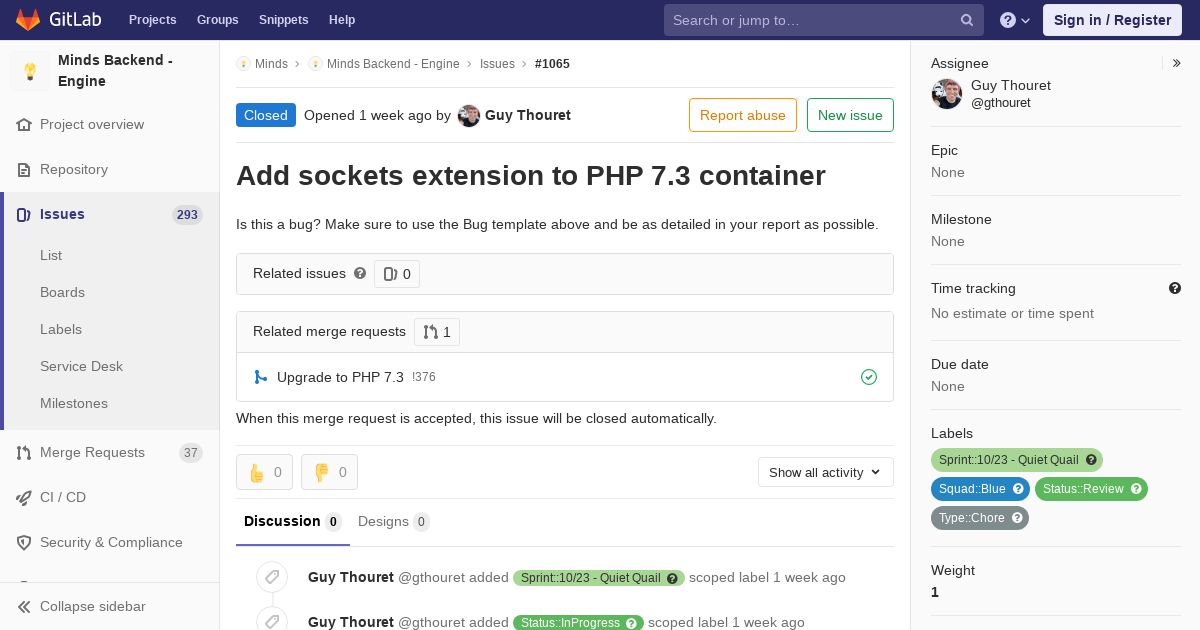Click the merge request icon beside Upgrade to PHP 7.3
The width and height of the screenshot is (1200, 630).
pos(260,377)
